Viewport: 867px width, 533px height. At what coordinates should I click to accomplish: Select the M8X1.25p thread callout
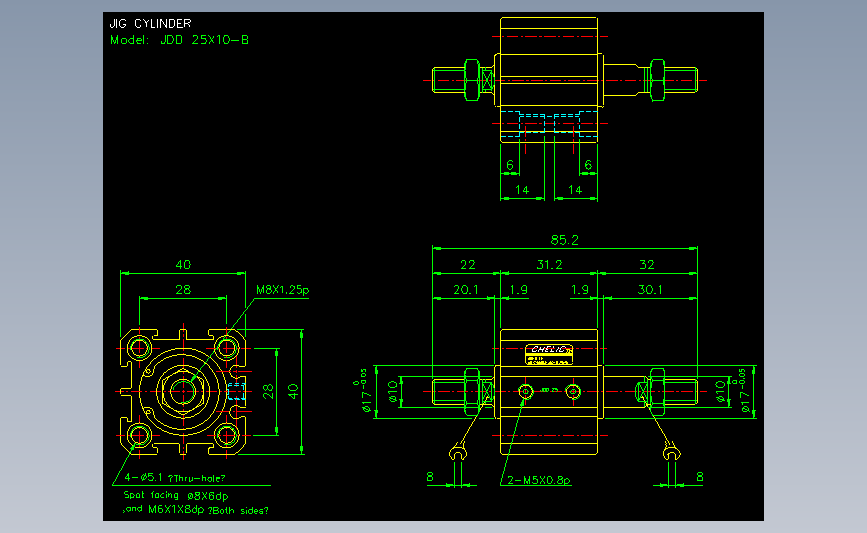click(x=283, y=290)
